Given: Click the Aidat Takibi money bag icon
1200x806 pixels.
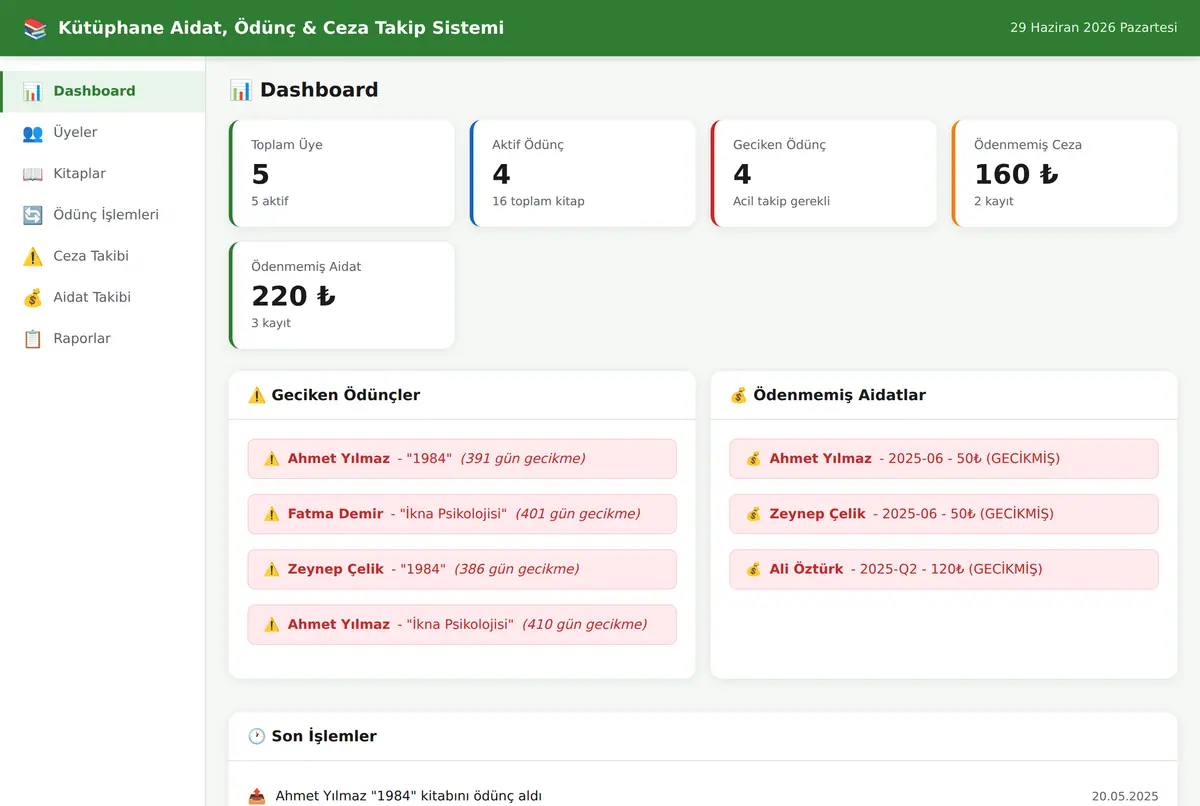Looking at the screenshot, I should point(33,297).
